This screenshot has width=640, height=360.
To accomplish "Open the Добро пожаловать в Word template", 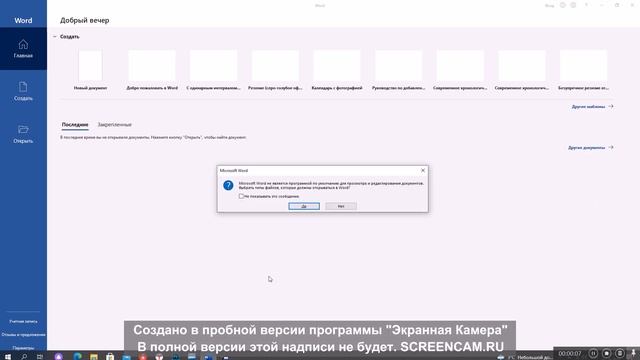I will pyautogui.click(x=152, y=70).
